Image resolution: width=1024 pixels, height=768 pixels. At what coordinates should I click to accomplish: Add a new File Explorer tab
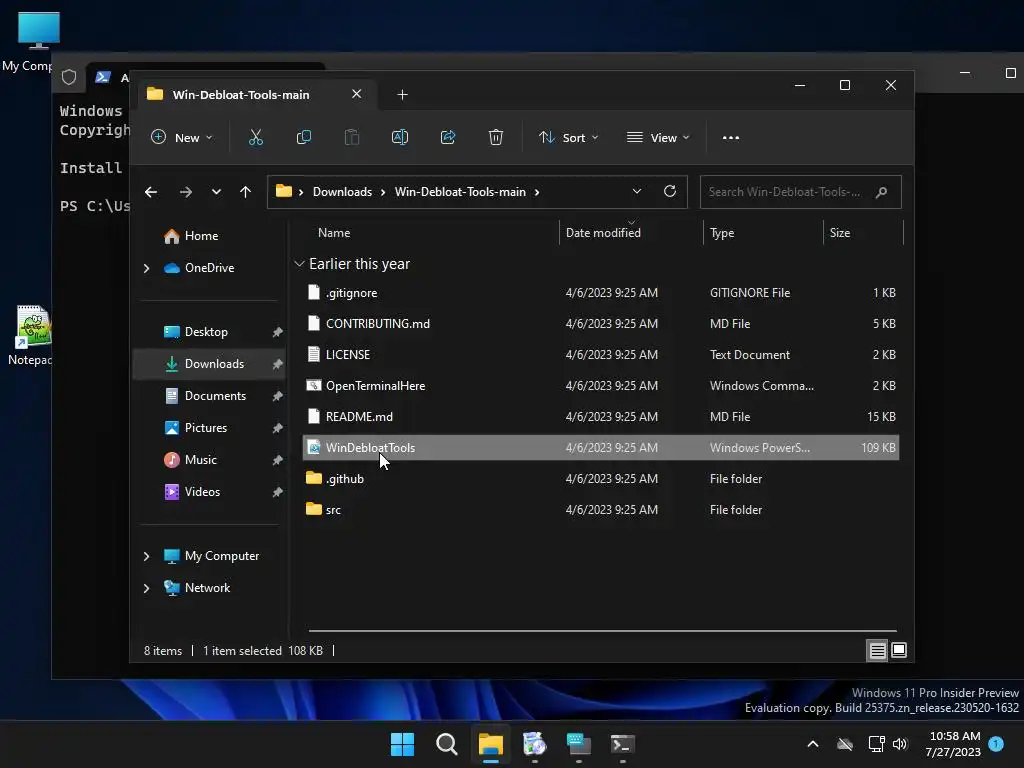(402, 95)
